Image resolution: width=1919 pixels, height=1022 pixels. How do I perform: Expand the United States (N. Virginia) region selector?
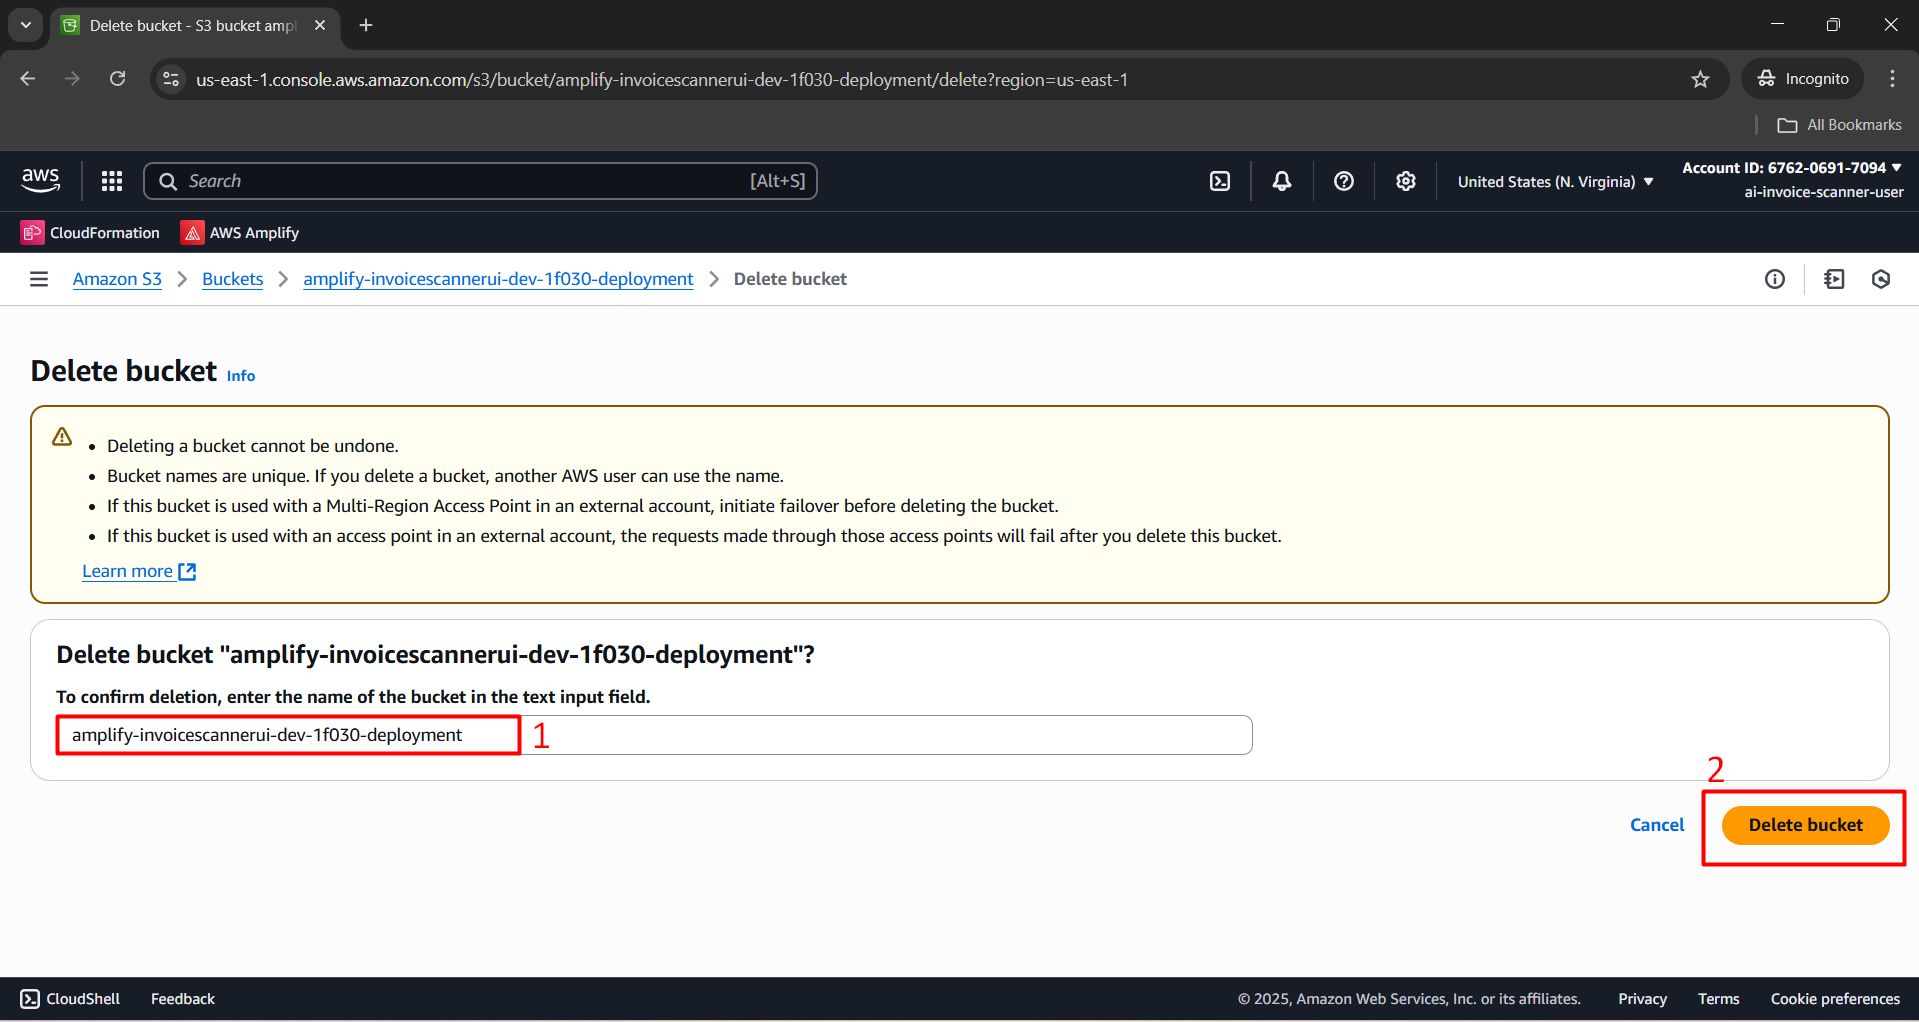(x=1555, y=182)
